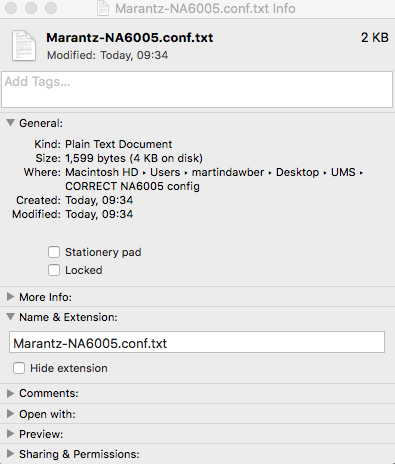Click the document icon beside the file name header
The image size is (395, 464).
(x=24, y=46)
